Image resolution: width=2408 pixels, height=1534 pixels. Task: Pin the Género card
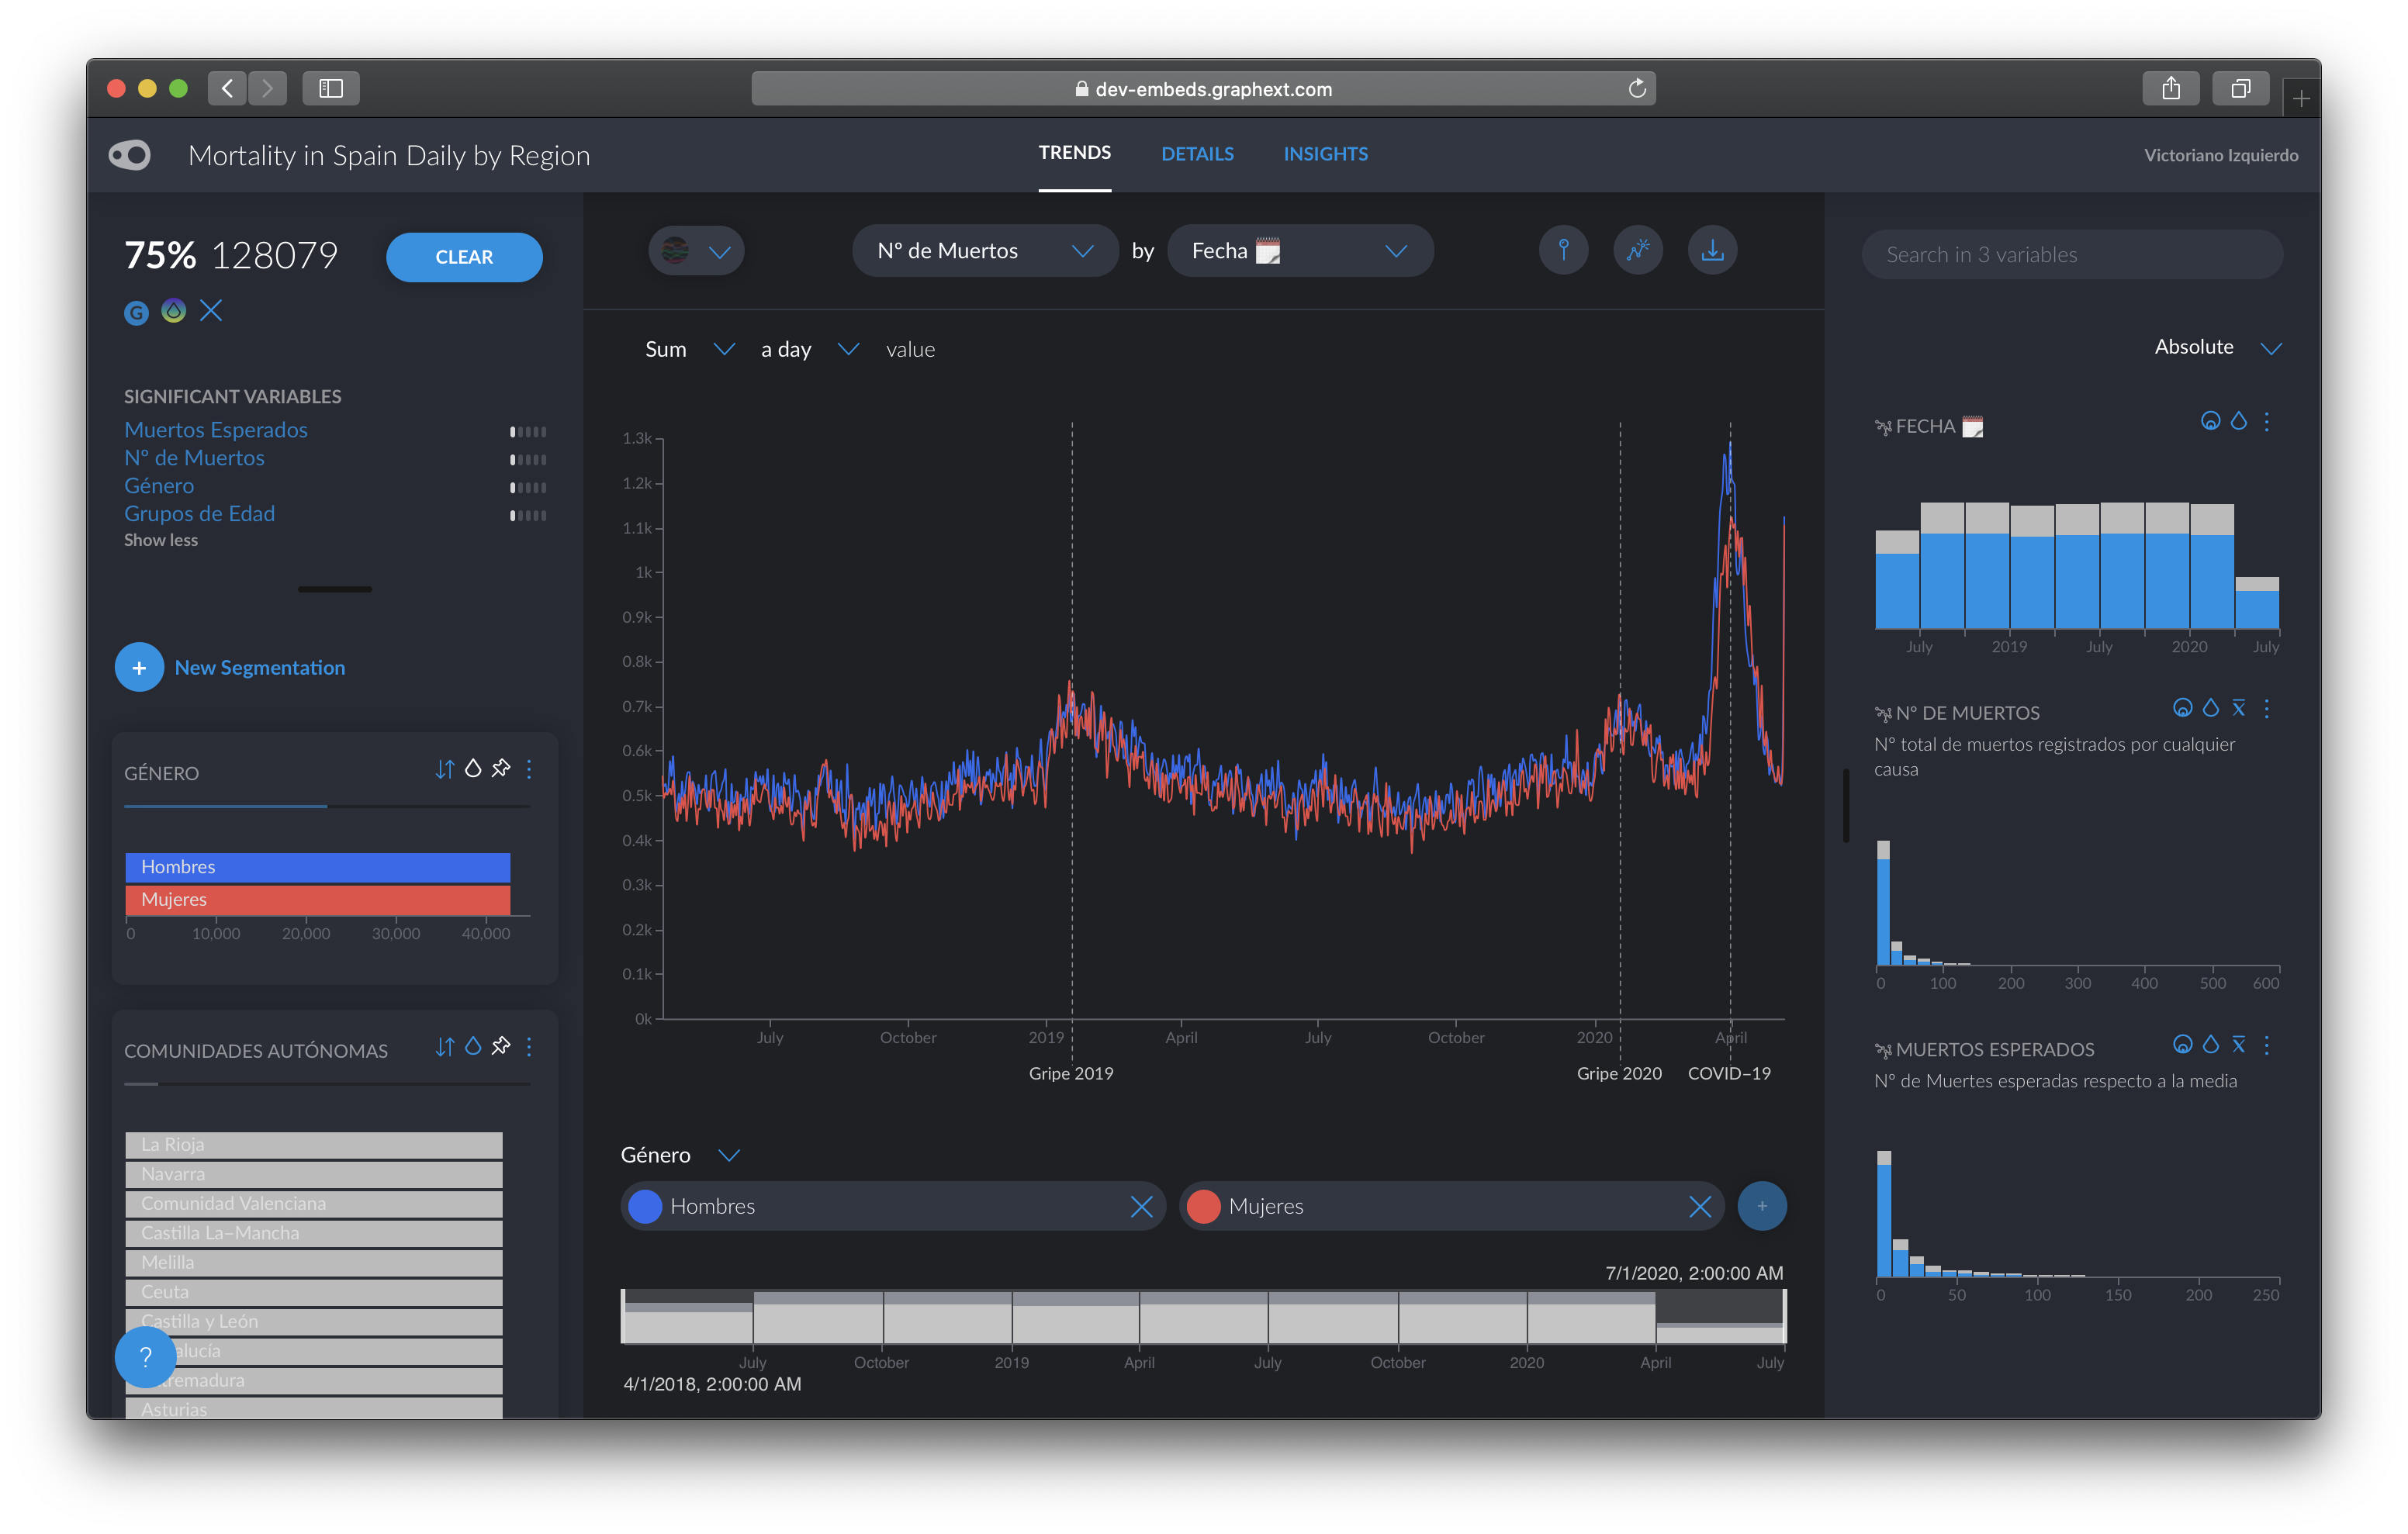pos(501,768)
